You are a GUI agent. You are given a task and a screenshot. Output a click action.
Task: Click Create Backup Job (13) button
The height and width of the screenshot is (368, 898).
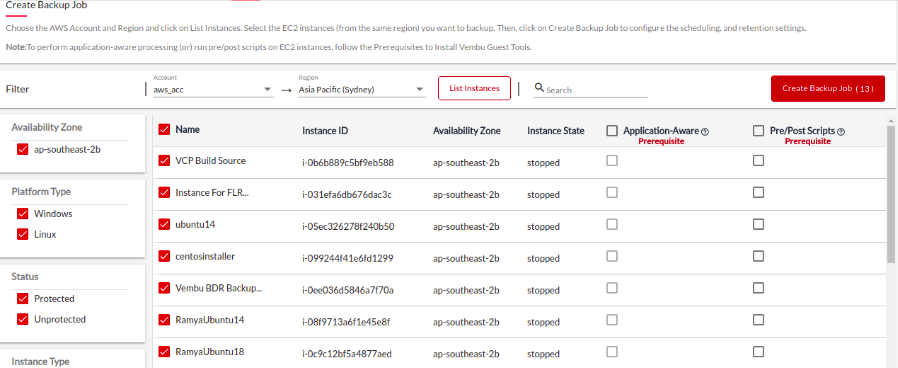coord(828,89)
